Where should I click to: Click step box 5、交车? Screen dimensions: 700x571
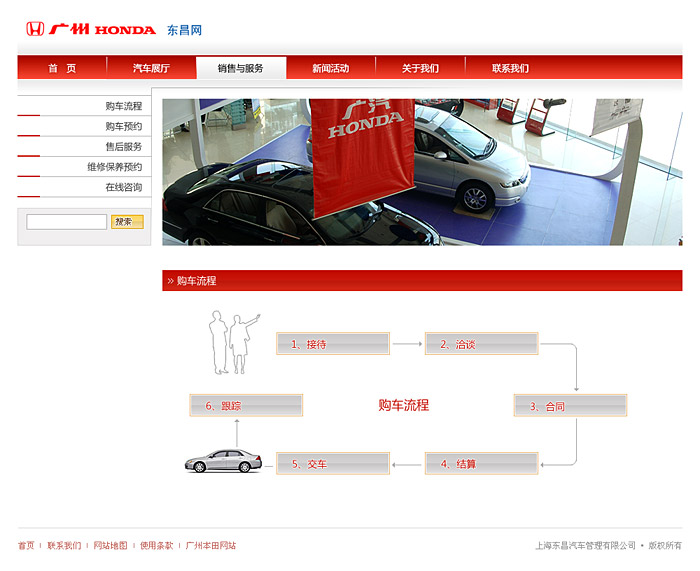point(333,463)
